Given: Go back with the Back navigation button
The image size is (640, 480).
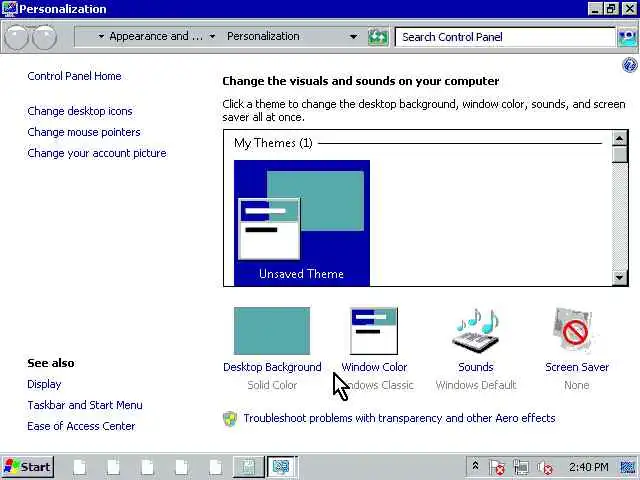Looking at the screenshot, I should [16, 37].
